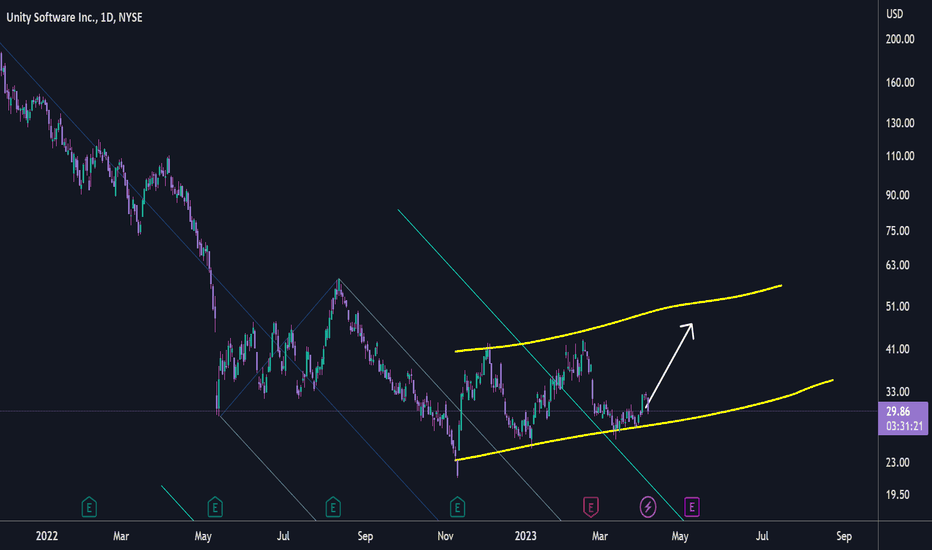Click the 110.00 price axis label

(900, 156)
